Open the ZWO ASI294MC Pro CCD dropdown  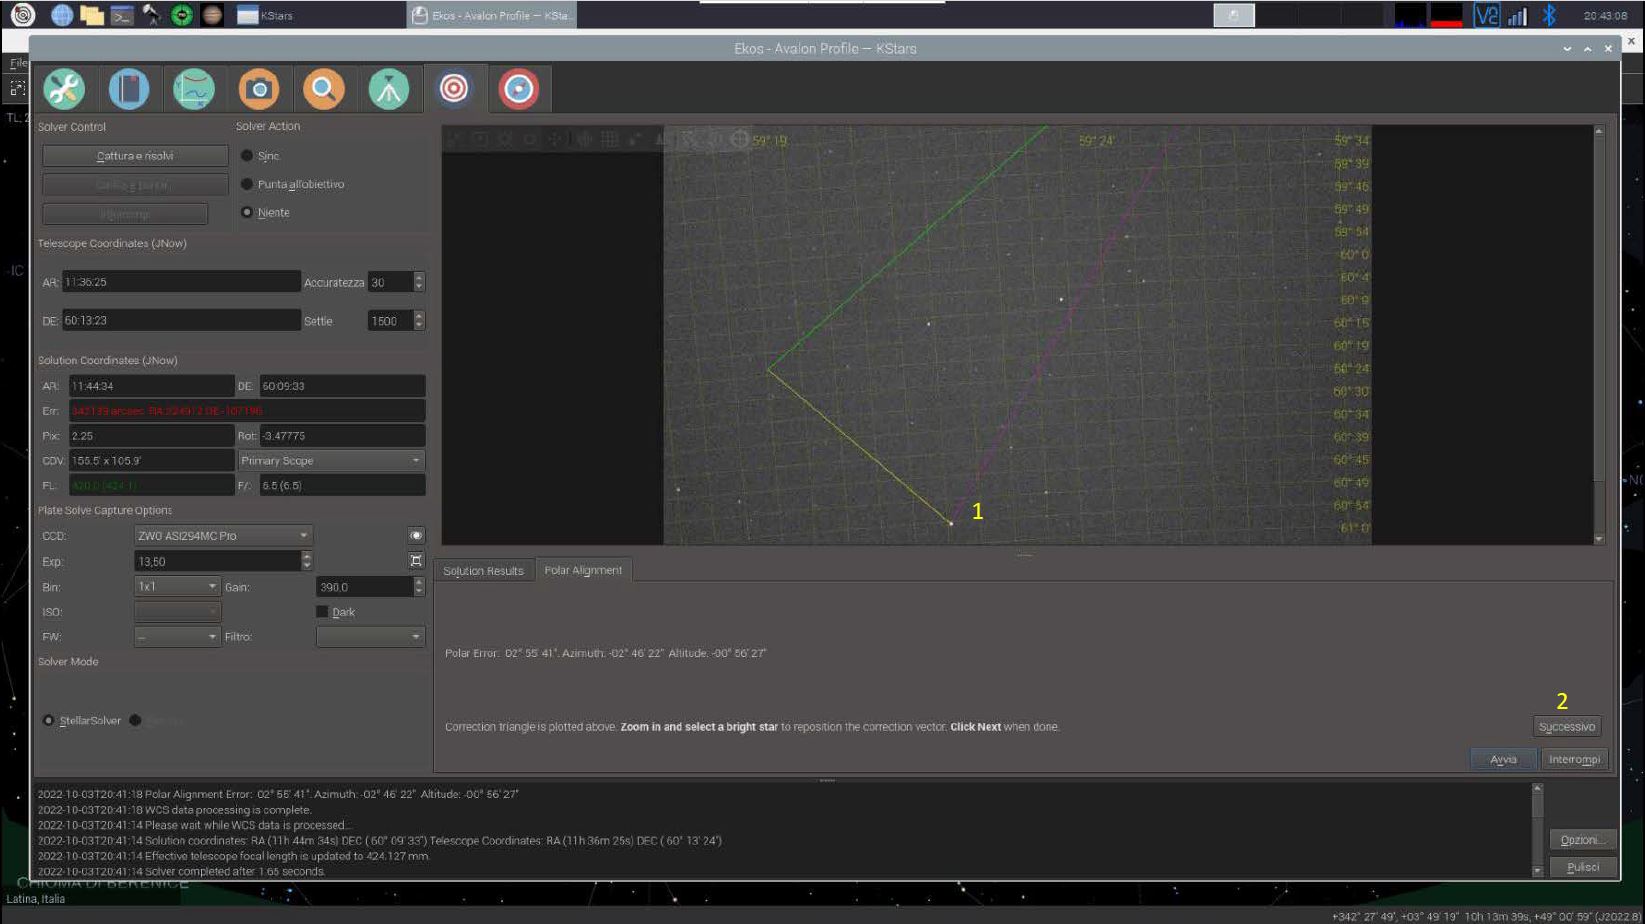[x=223, y=536]
